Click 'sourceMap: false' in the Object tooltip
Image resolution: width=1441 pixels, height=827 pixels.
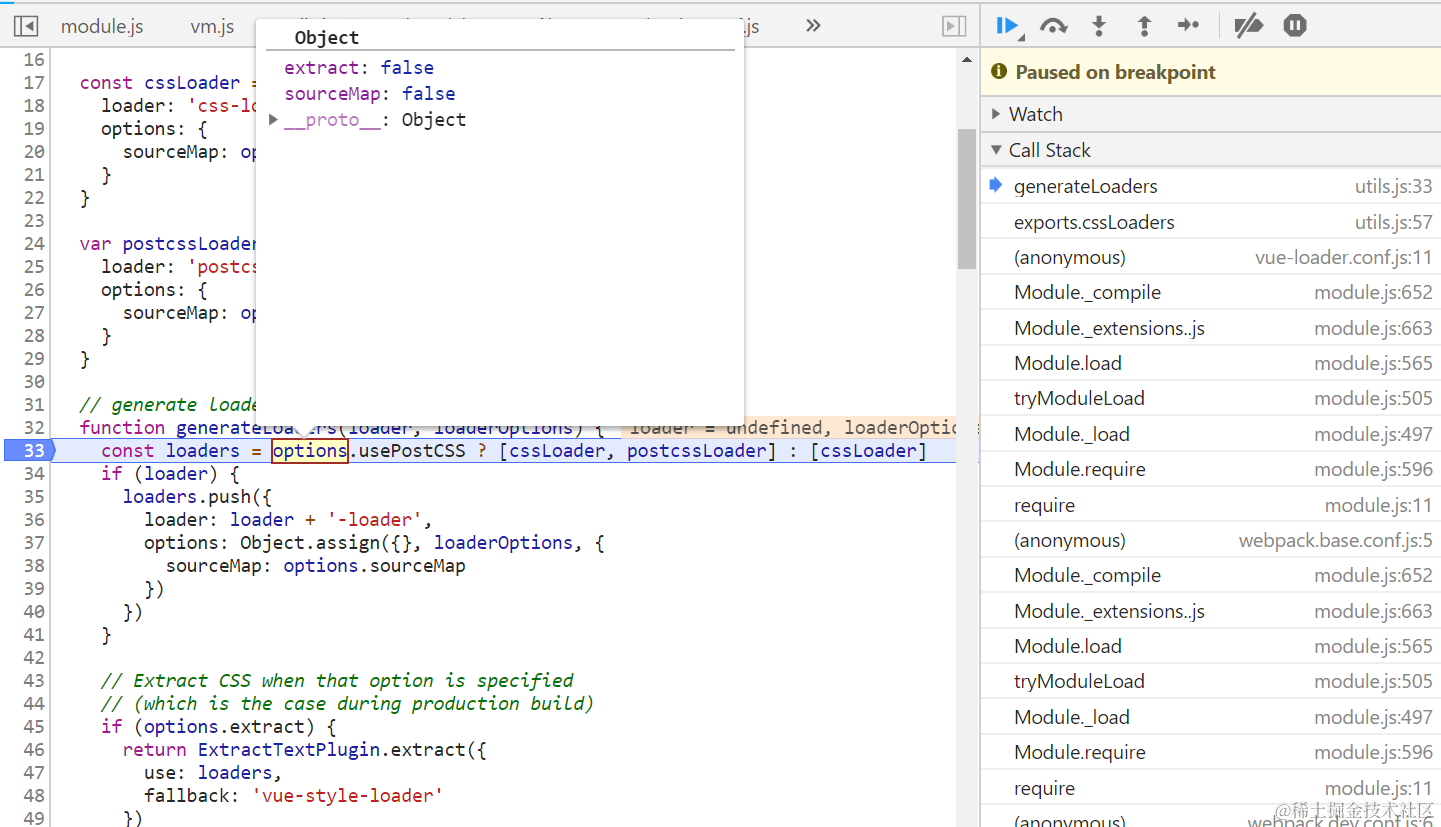coord(370,94)
